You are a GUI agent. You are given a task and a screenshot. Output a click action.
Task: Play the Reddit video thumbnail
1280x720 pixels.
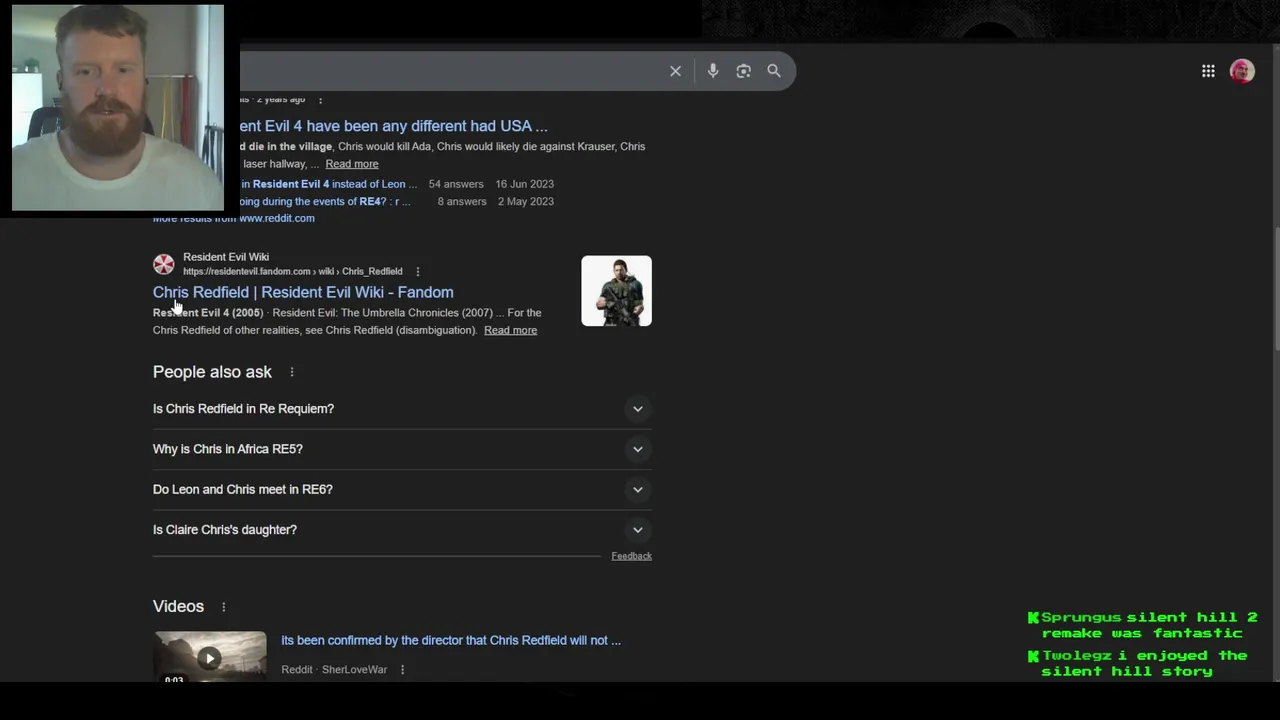[x=210, y=657]
